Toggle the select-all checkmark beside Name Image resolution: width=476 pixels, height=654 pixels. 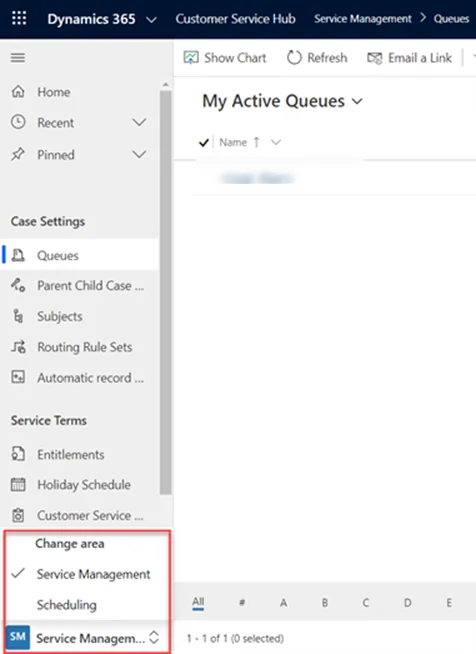[204, 143]
